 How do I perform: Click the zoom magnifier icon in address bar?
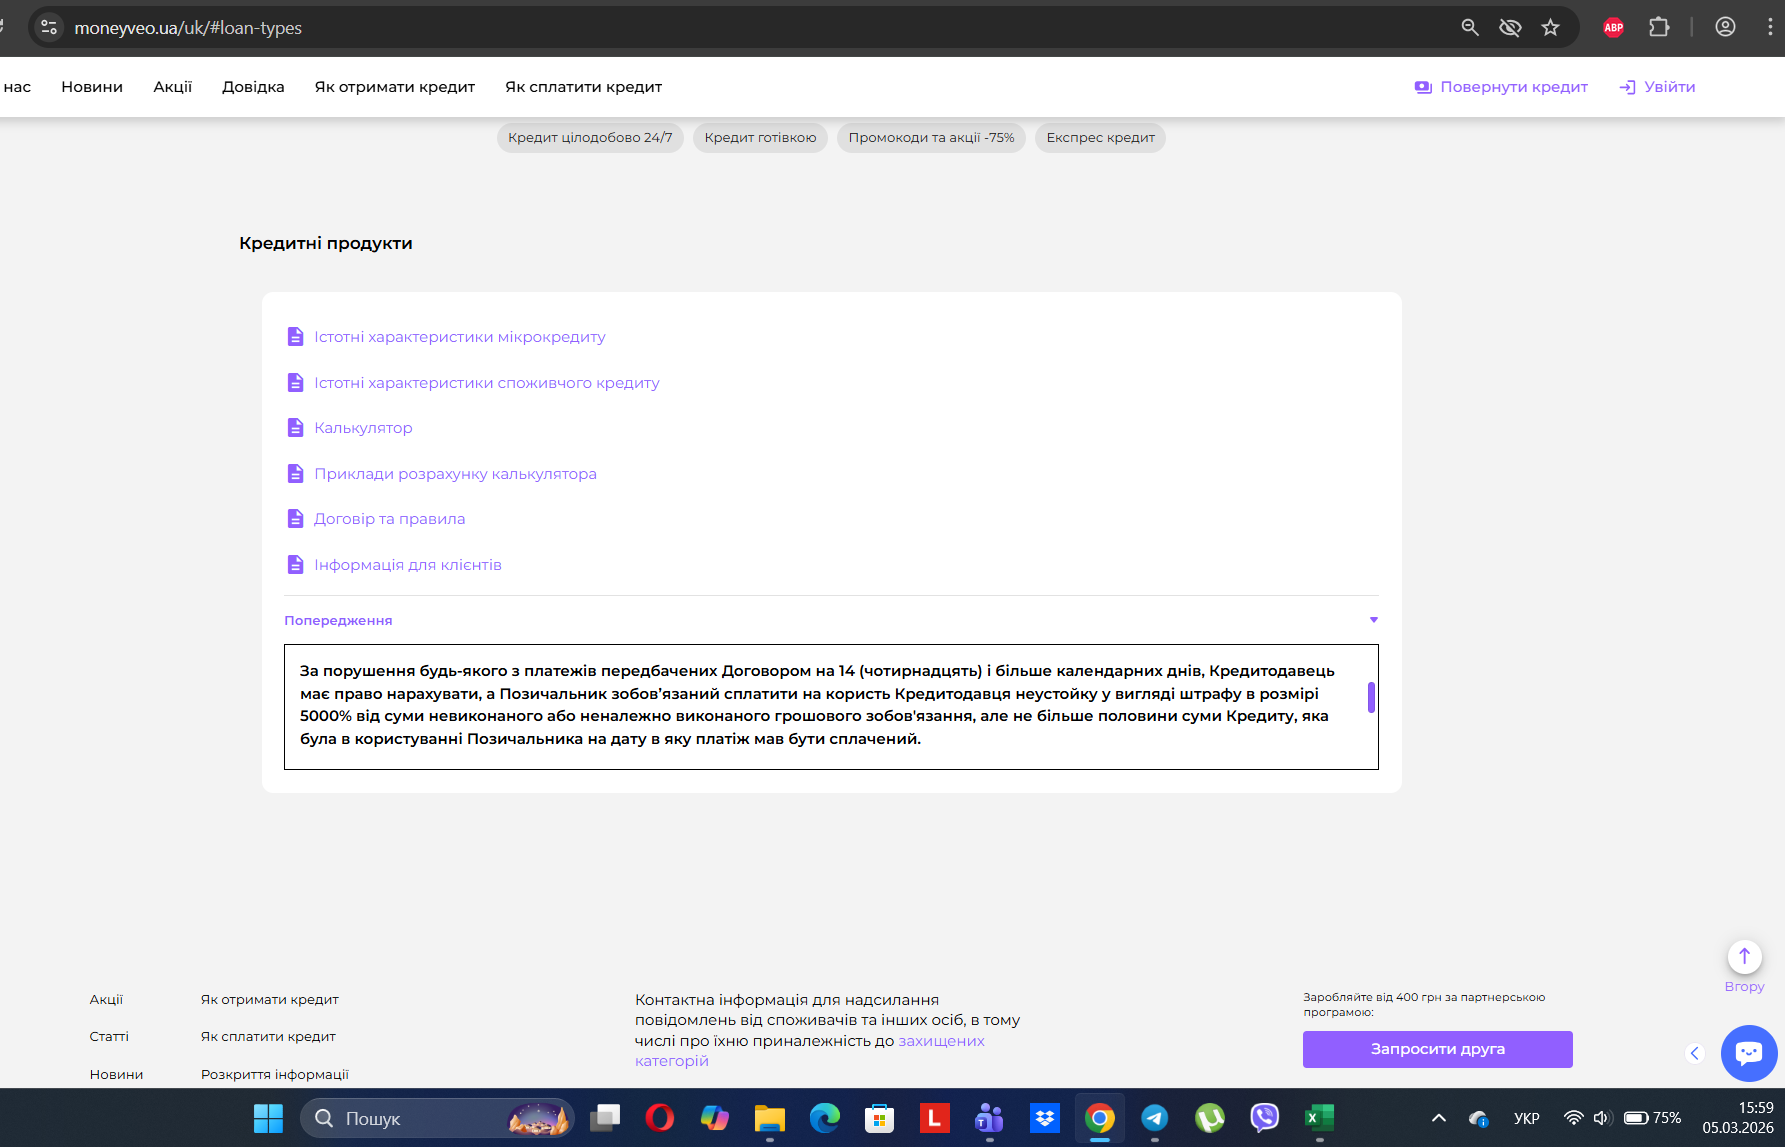[x=1470, y=28]
